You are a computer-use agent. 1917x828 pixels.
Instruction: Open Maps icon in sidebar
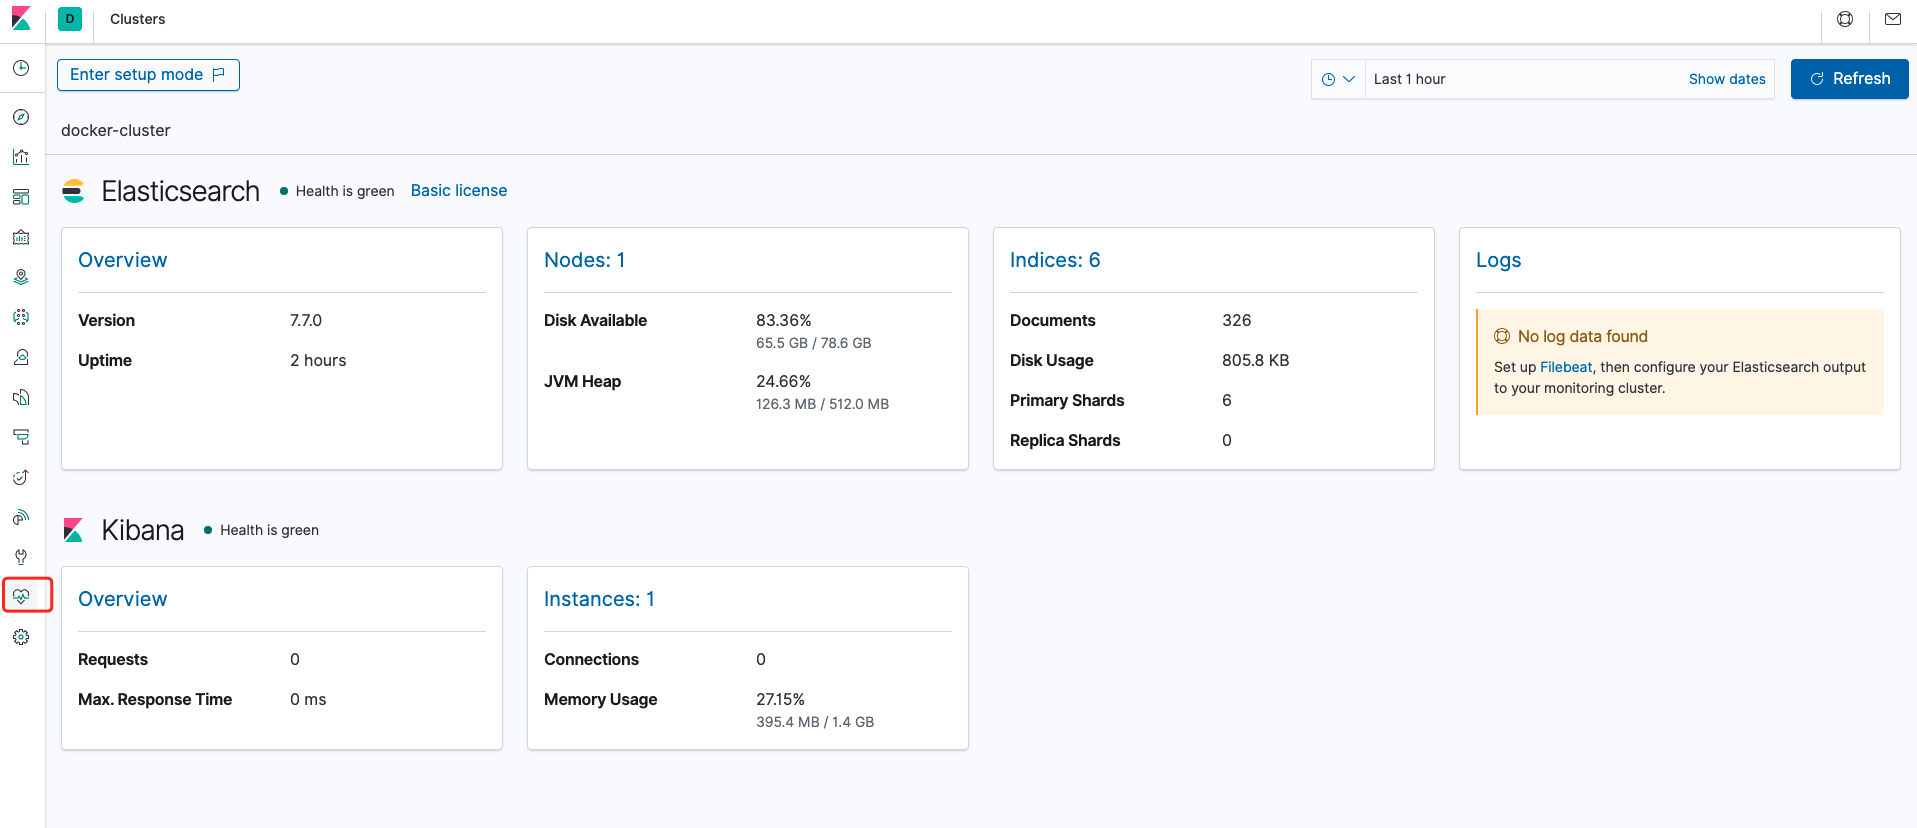click(x=21, y=277)
